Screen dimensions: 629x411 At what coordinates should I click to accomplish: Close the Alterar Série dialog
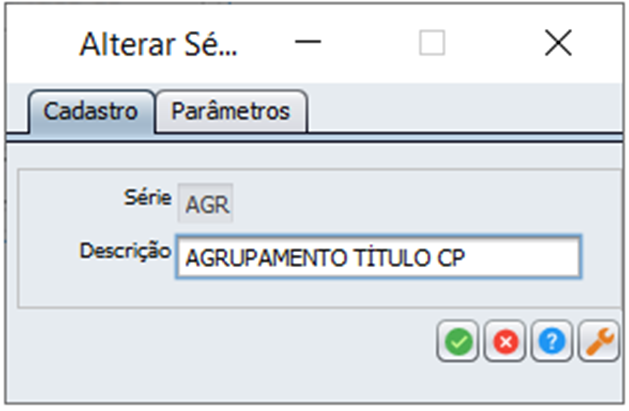[558, 42]
